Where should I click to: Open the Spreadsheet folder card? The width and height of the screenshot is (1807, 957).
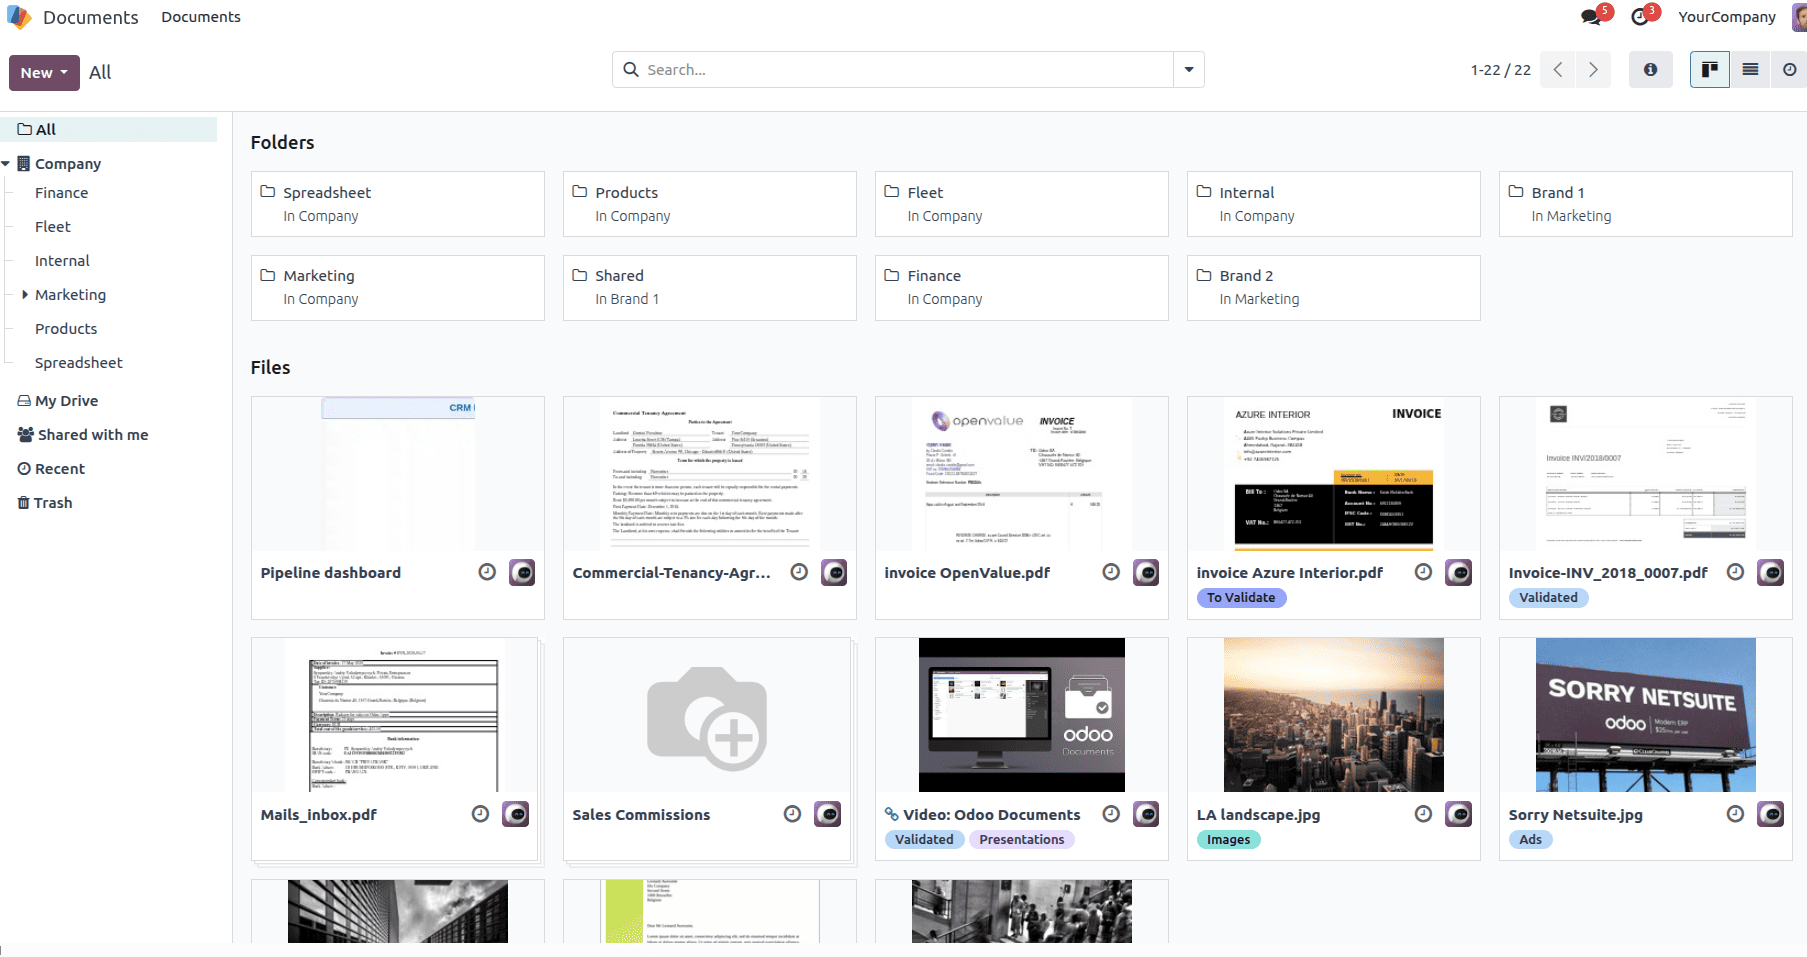pyautogui.click(x=398, y=204)
